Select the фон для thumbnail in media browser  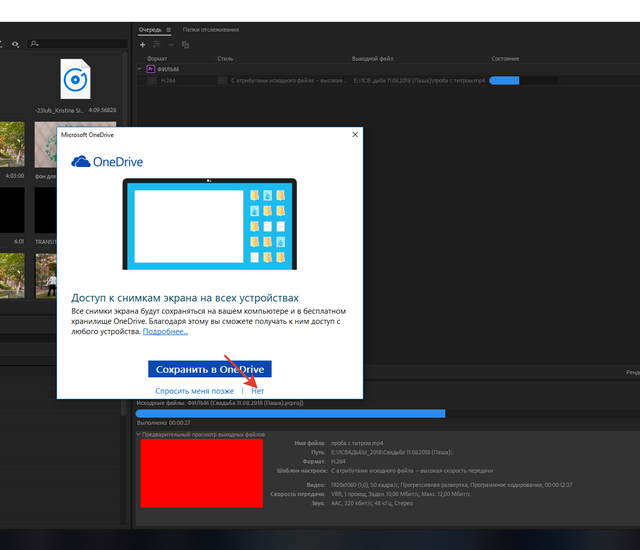tap(46, 145)
